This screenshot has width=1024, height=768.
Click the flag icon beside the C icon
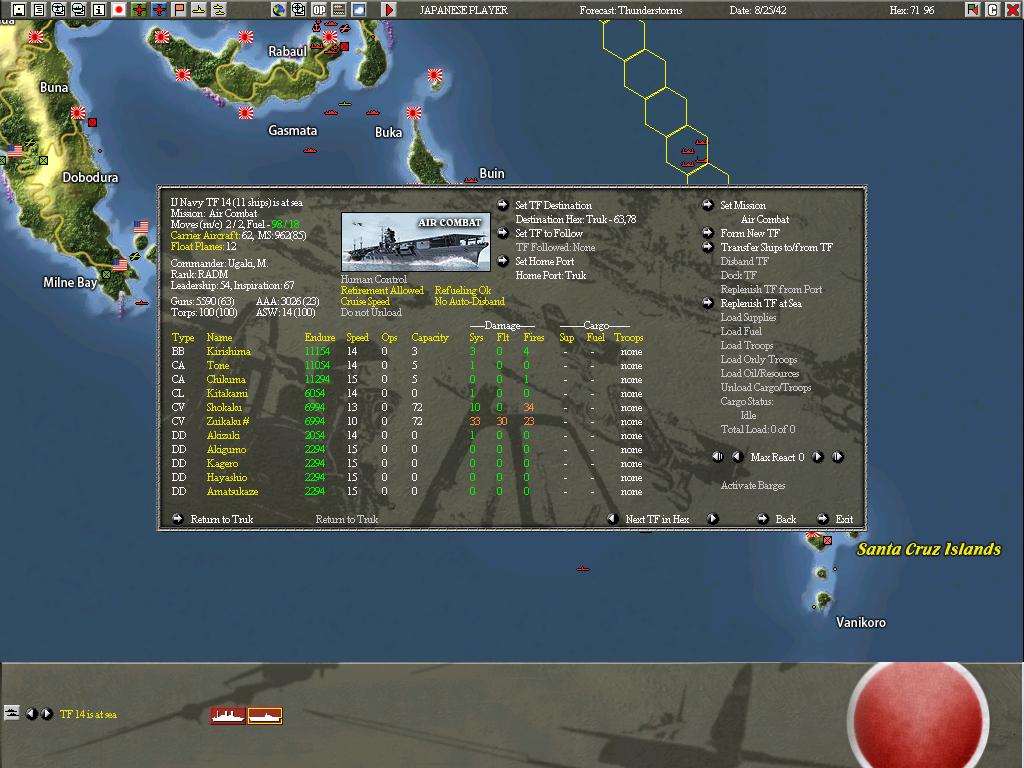973,10
